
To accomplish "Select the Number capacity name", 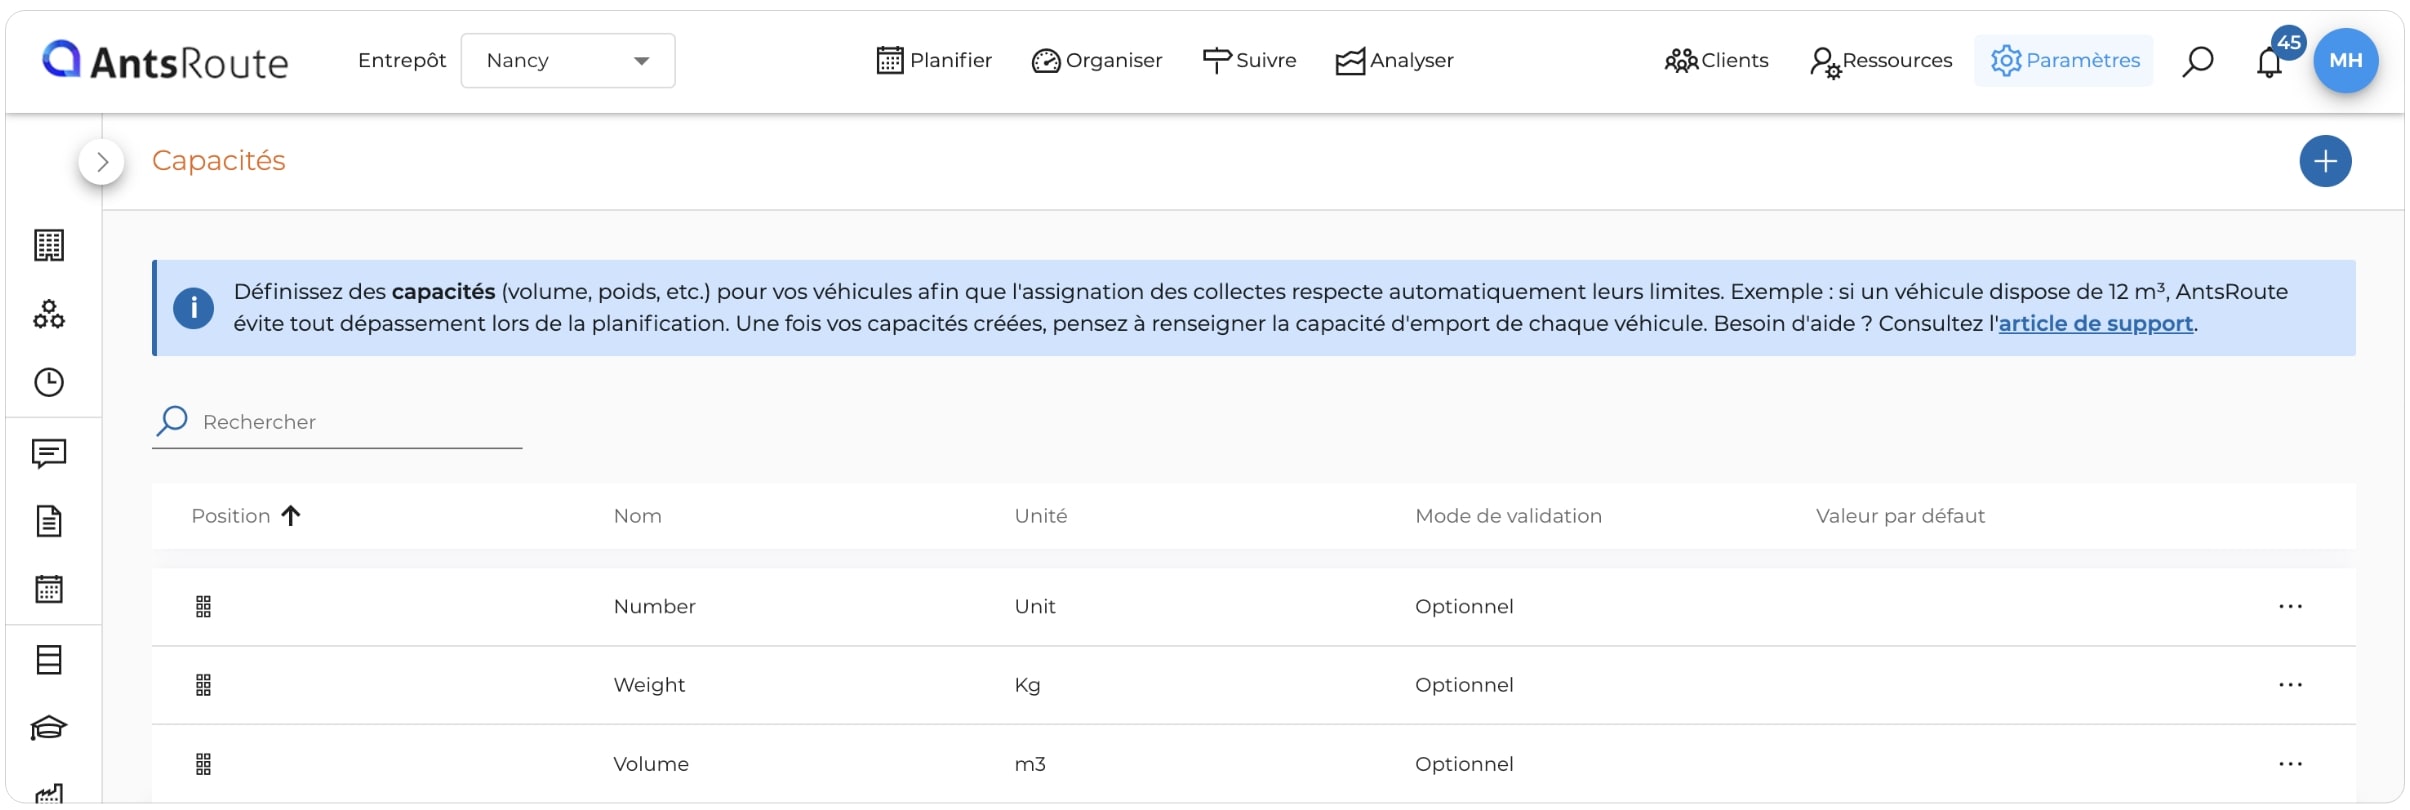I will coord(654,606).
